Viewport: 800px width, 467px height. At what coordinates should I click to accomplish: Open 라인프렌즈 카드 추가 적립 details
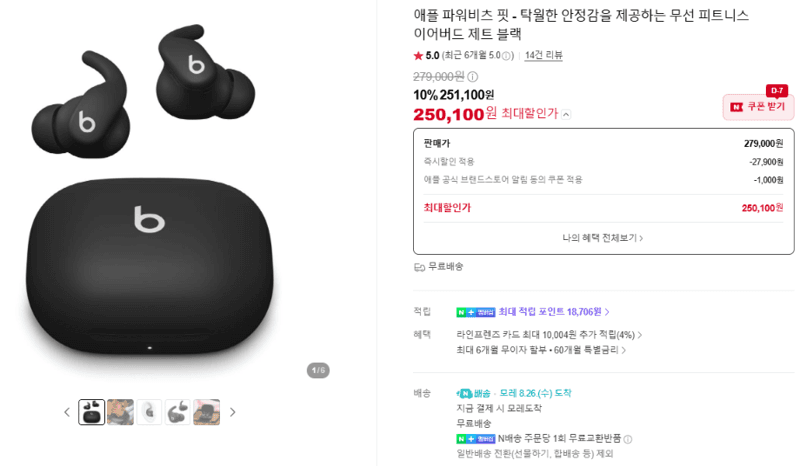coord(549,335)
